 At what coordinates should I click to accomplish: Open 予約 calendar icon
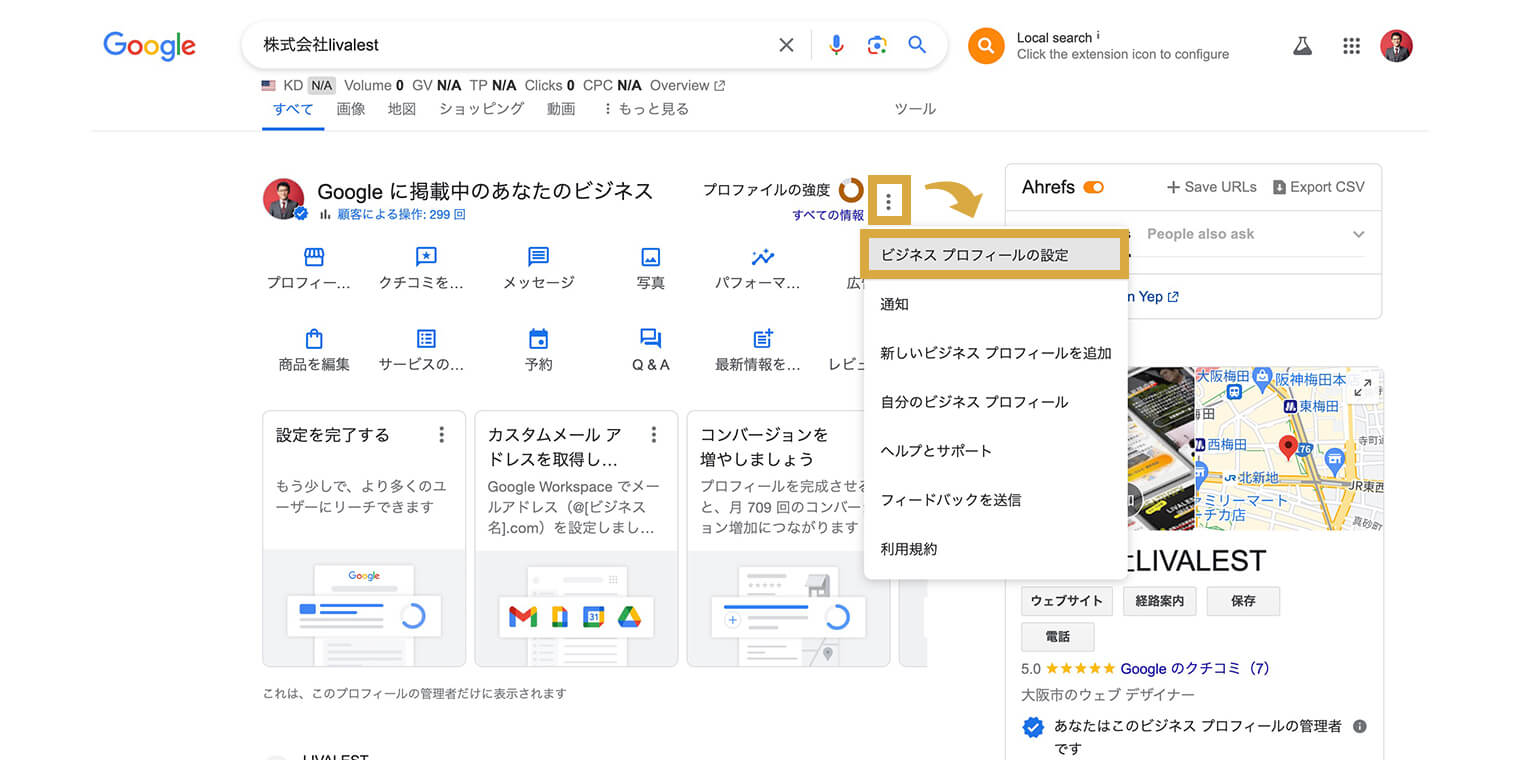tap(538, 339)
